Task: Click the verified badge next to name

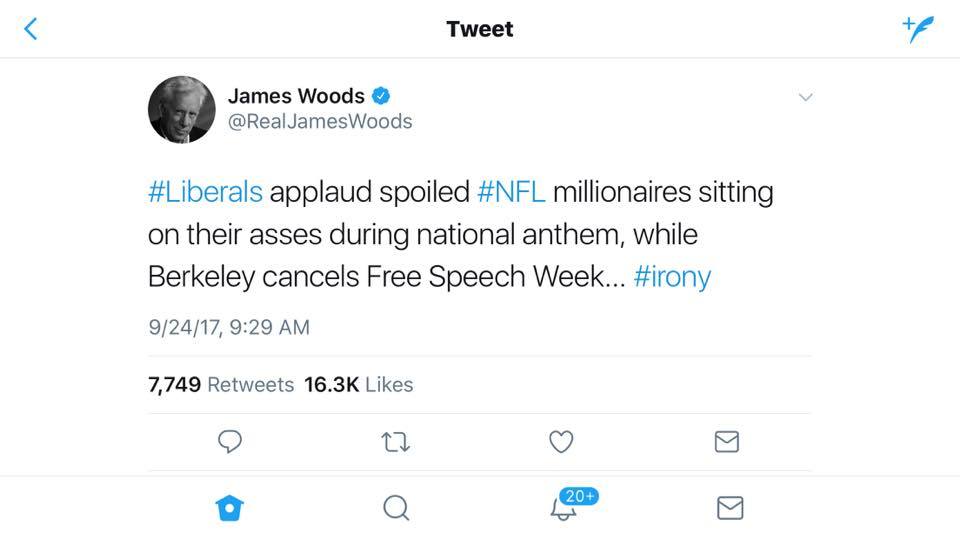Action: [x=381, y=96]
